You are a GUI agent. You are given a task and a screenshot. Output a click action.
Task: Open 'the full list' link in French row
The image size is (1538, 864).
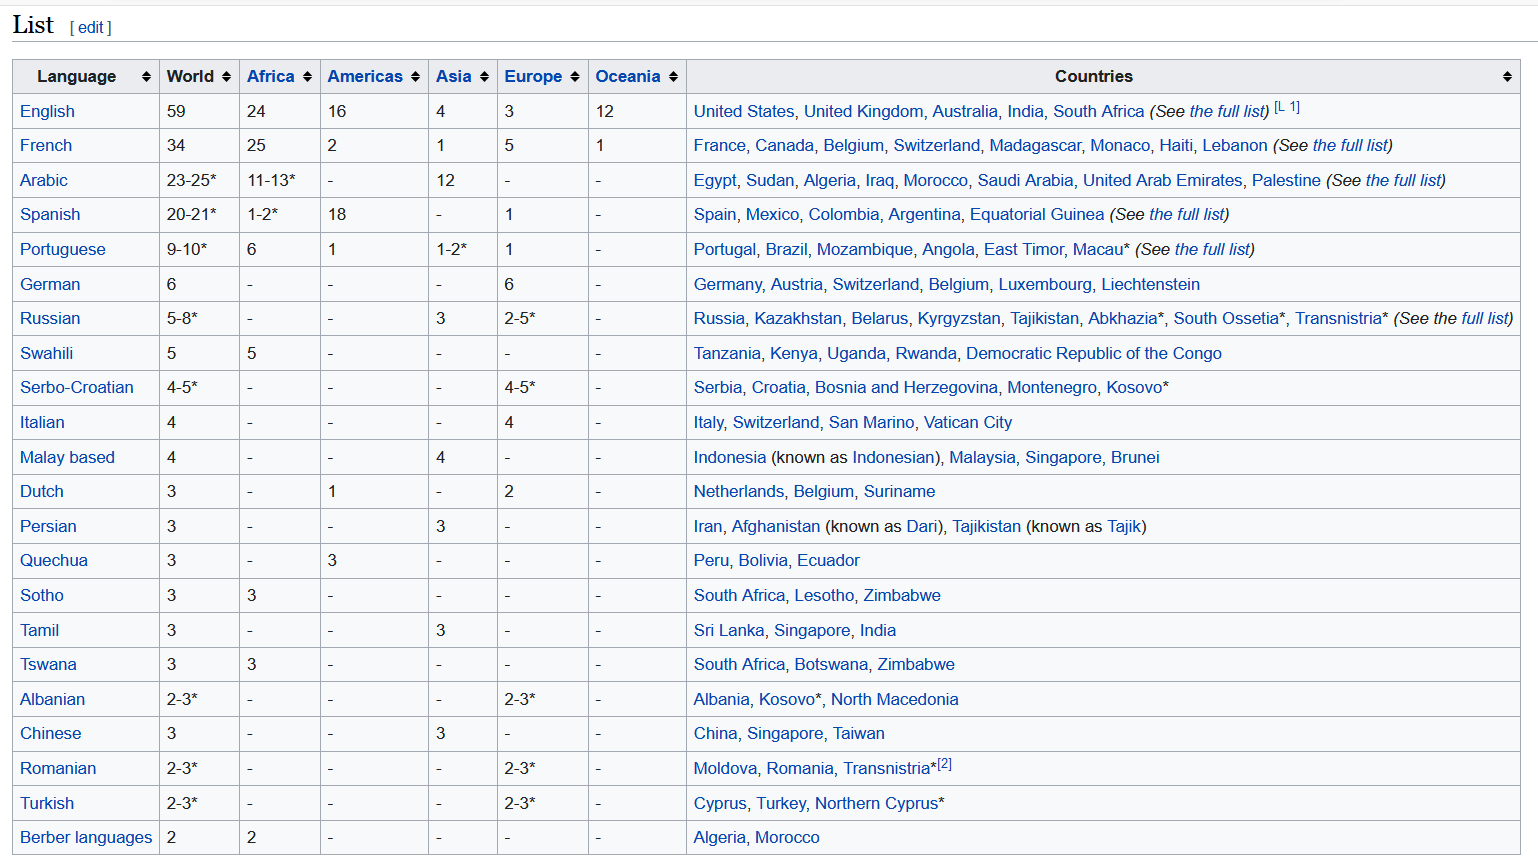pos(1350,145)
